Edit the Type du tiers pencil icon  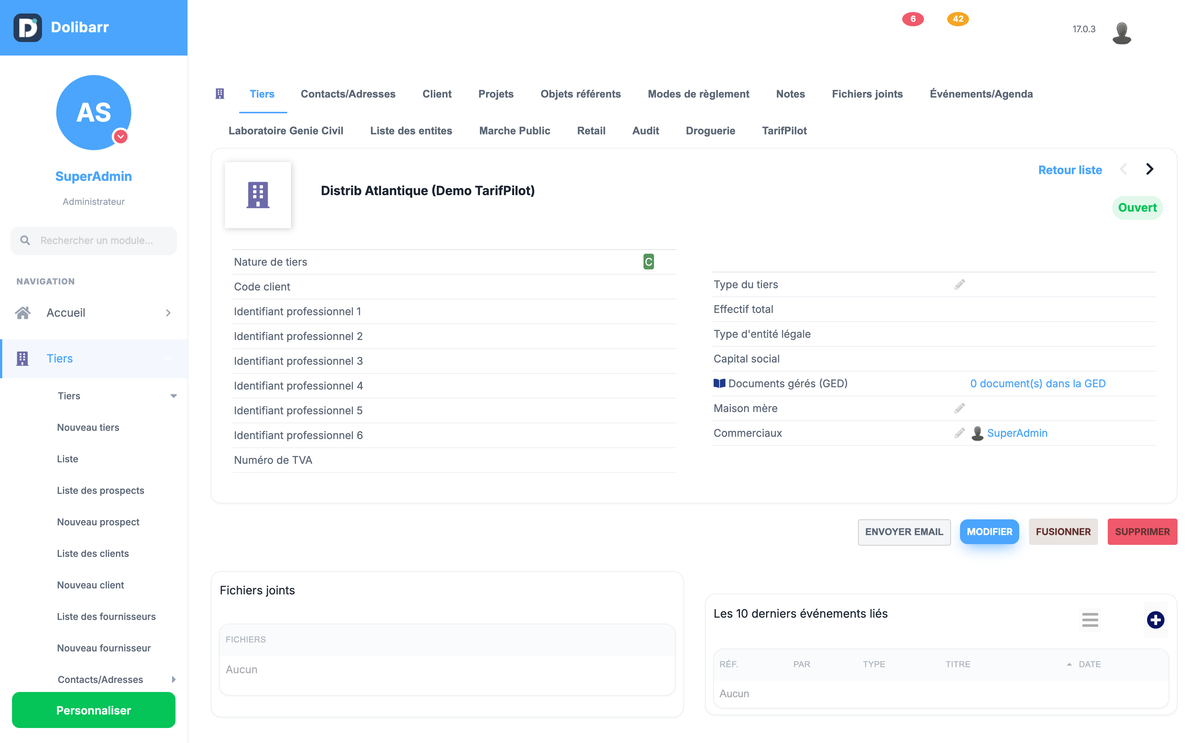coord(959,285)
